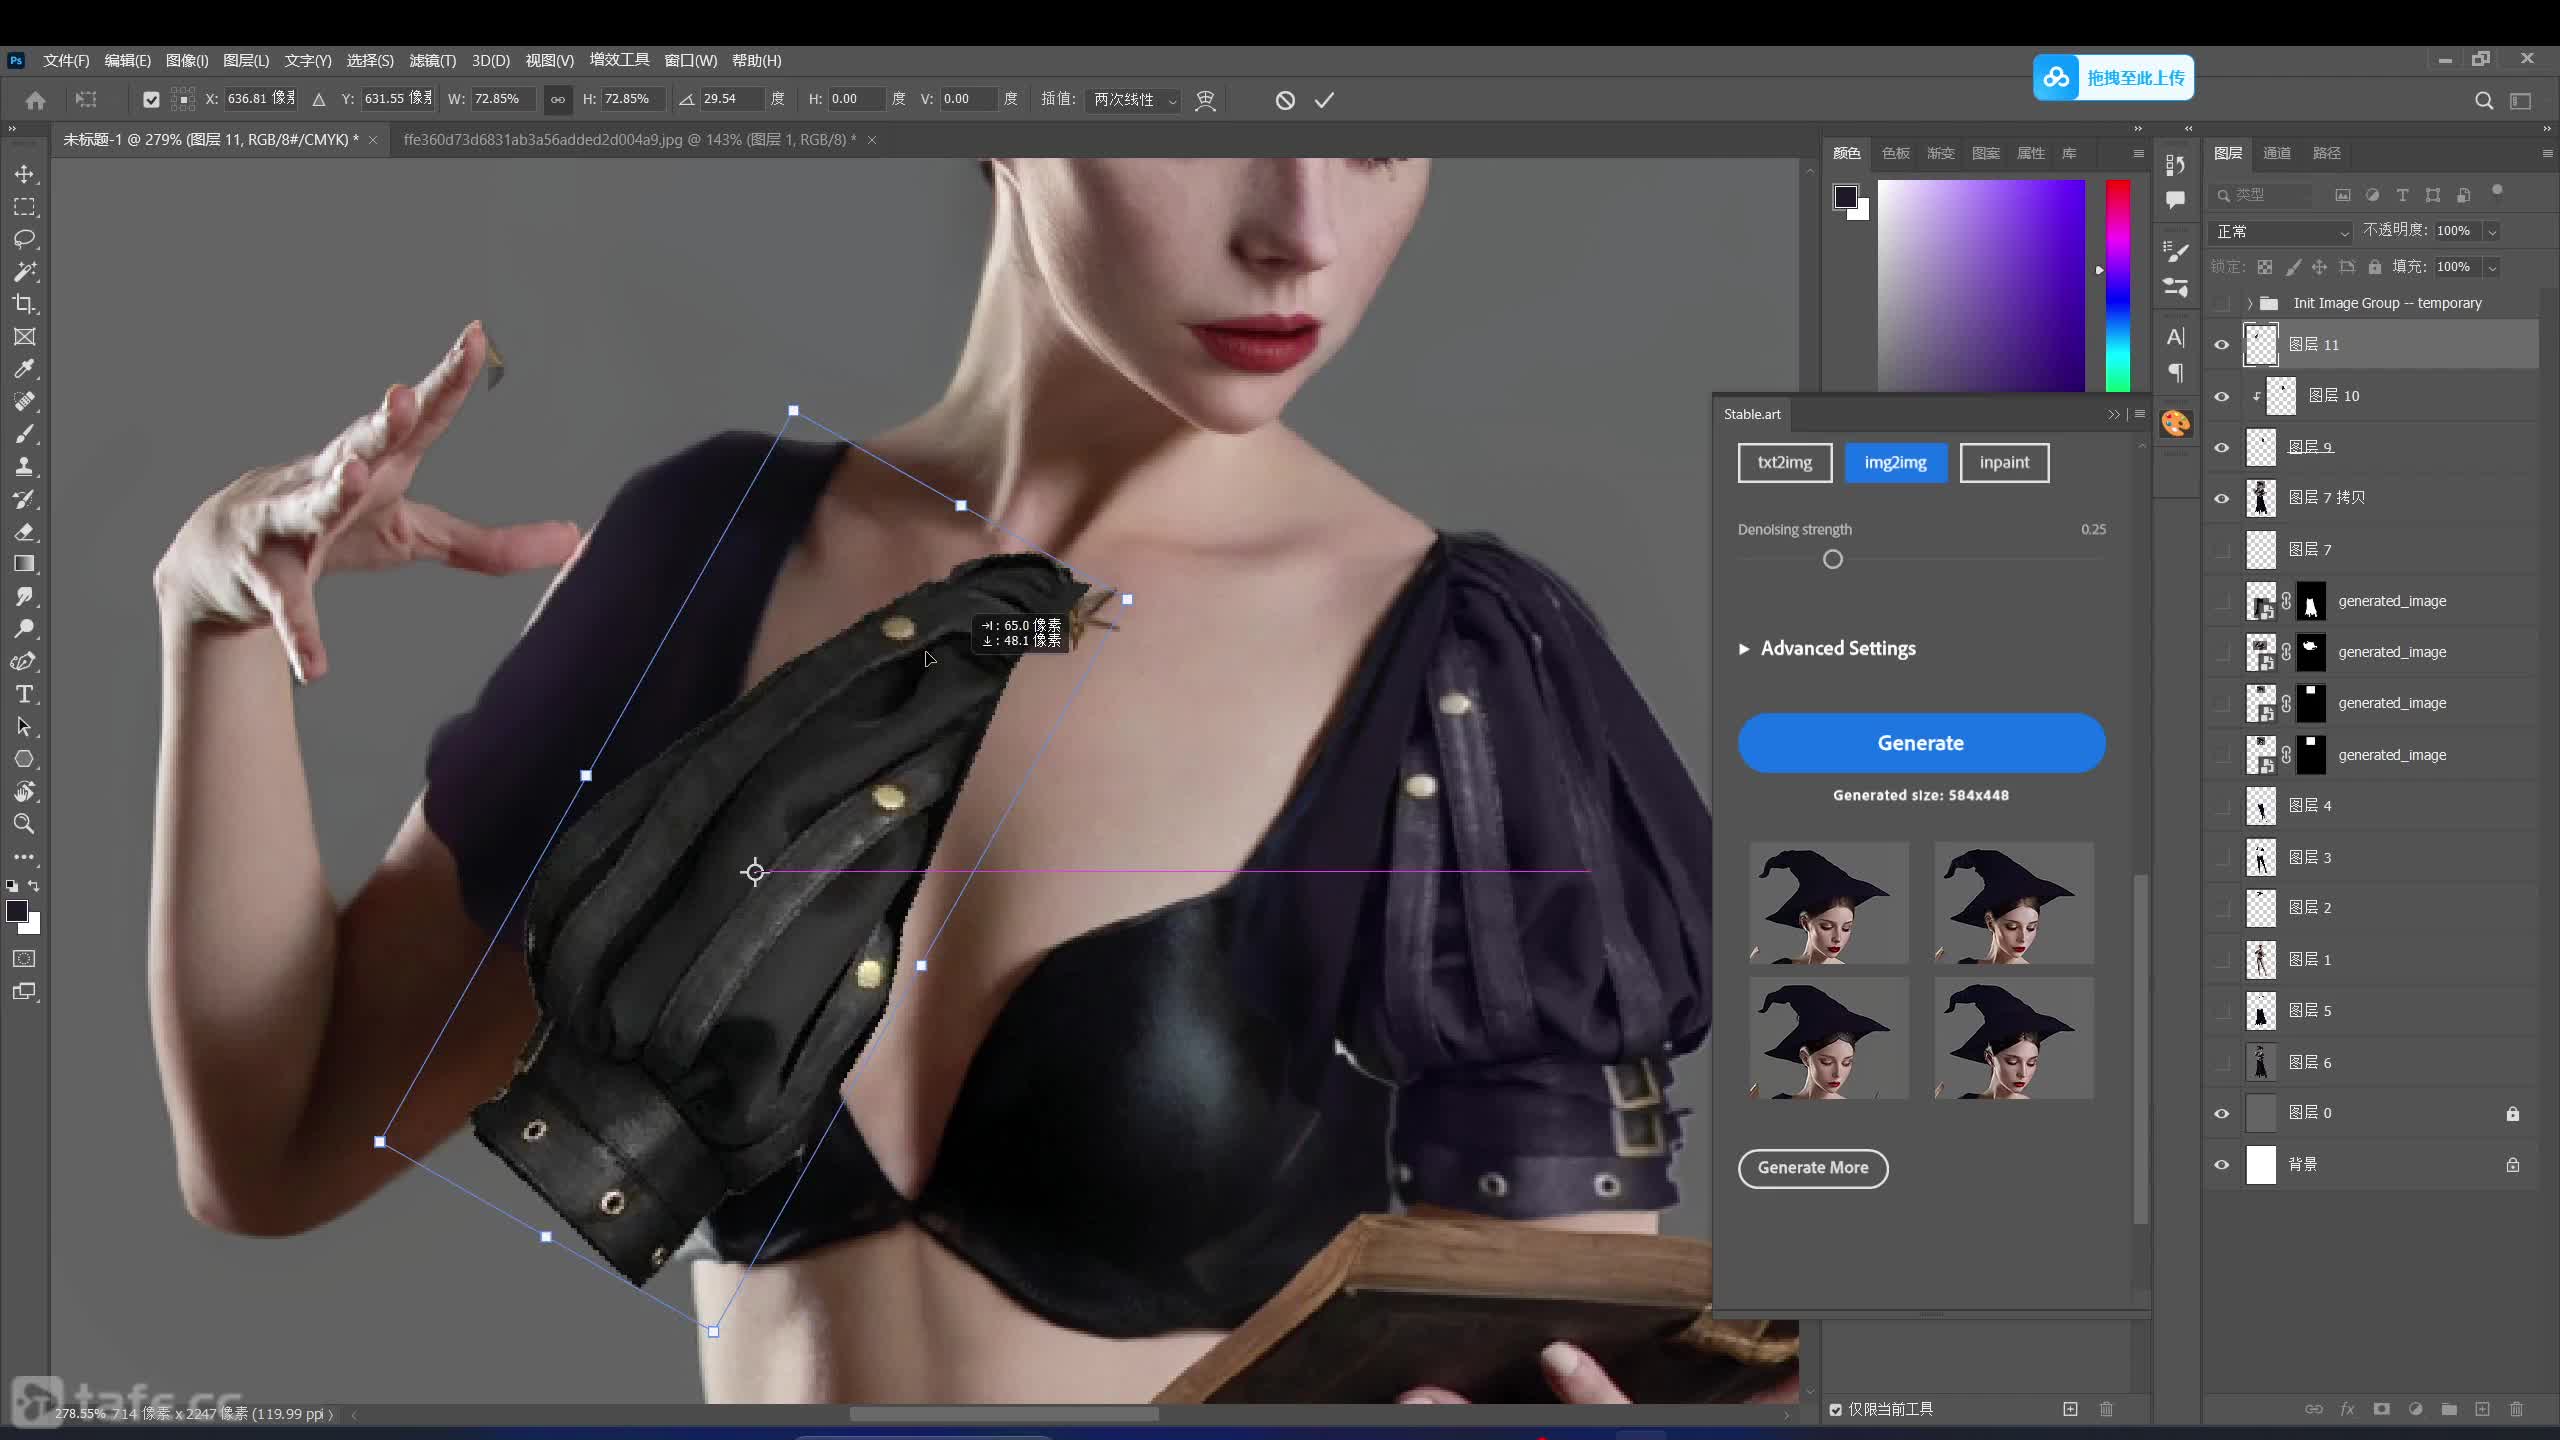
Task: Click the 拖拽至此上传 upload button
Action: pos(2113,77)
